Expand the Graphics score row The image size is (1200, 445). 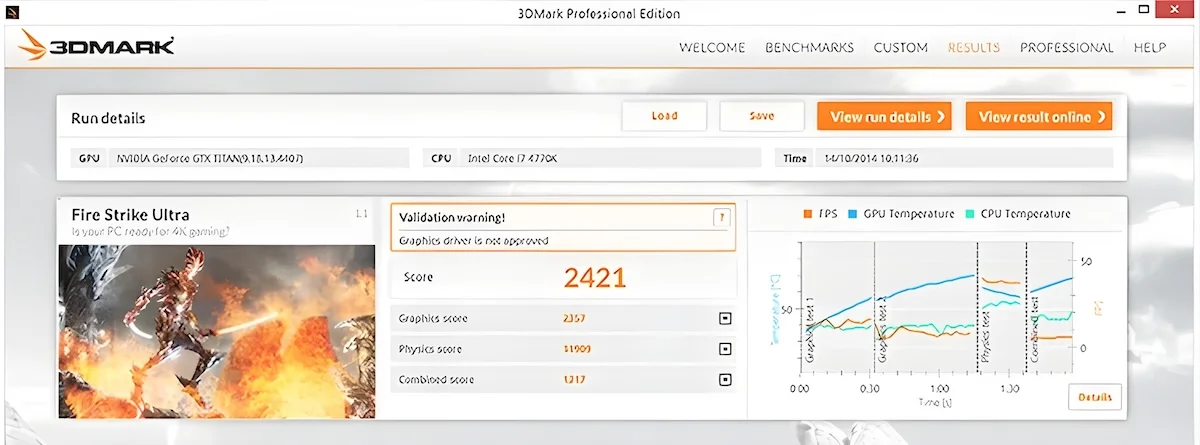725,319
